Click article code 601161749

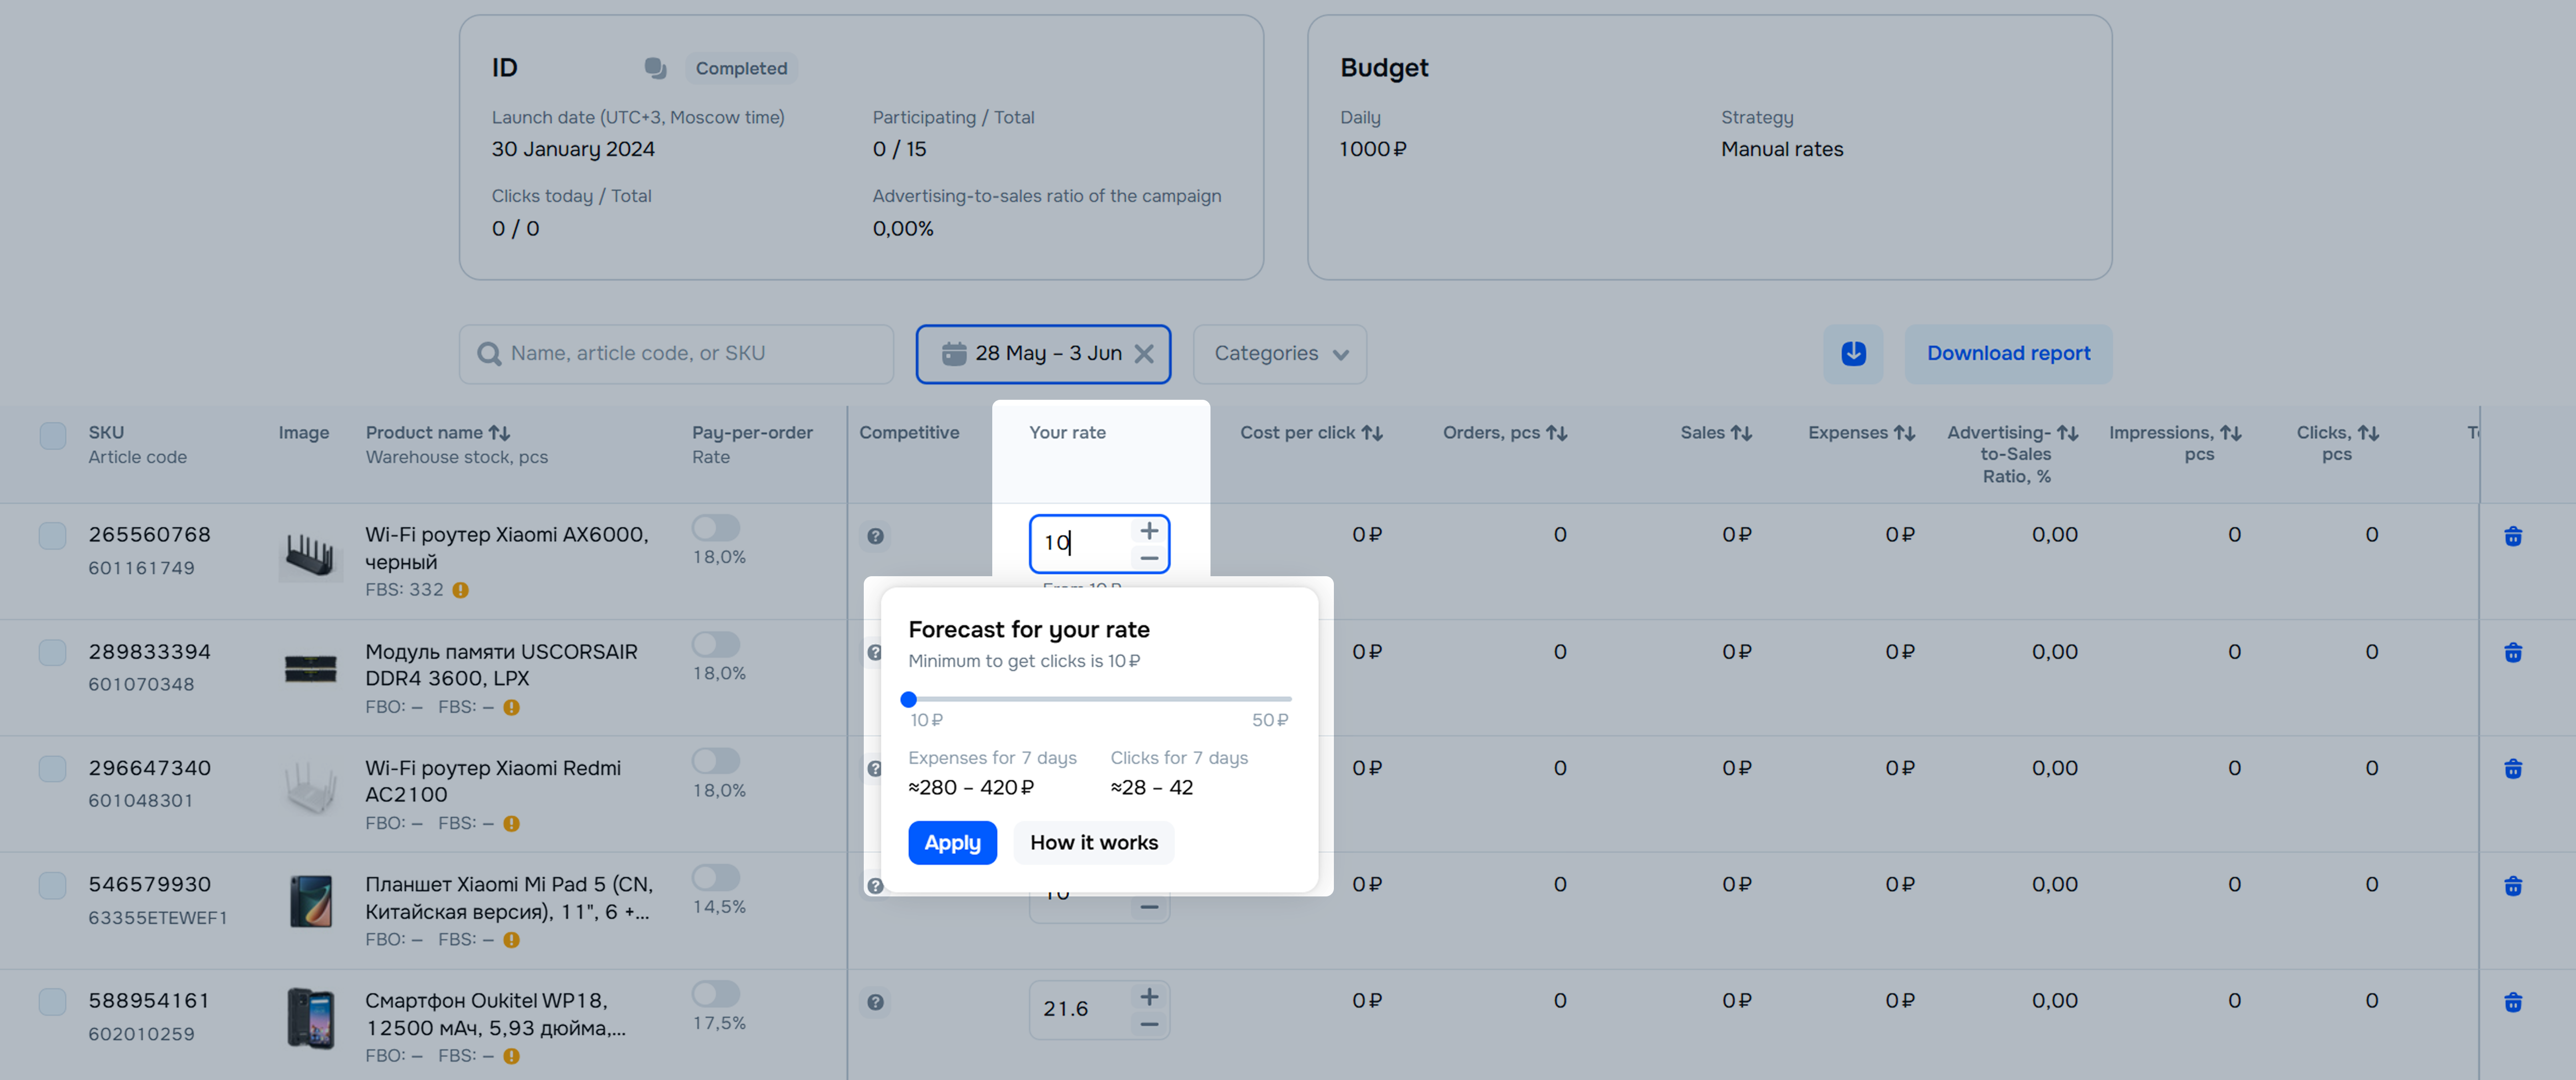click(141, 568)
